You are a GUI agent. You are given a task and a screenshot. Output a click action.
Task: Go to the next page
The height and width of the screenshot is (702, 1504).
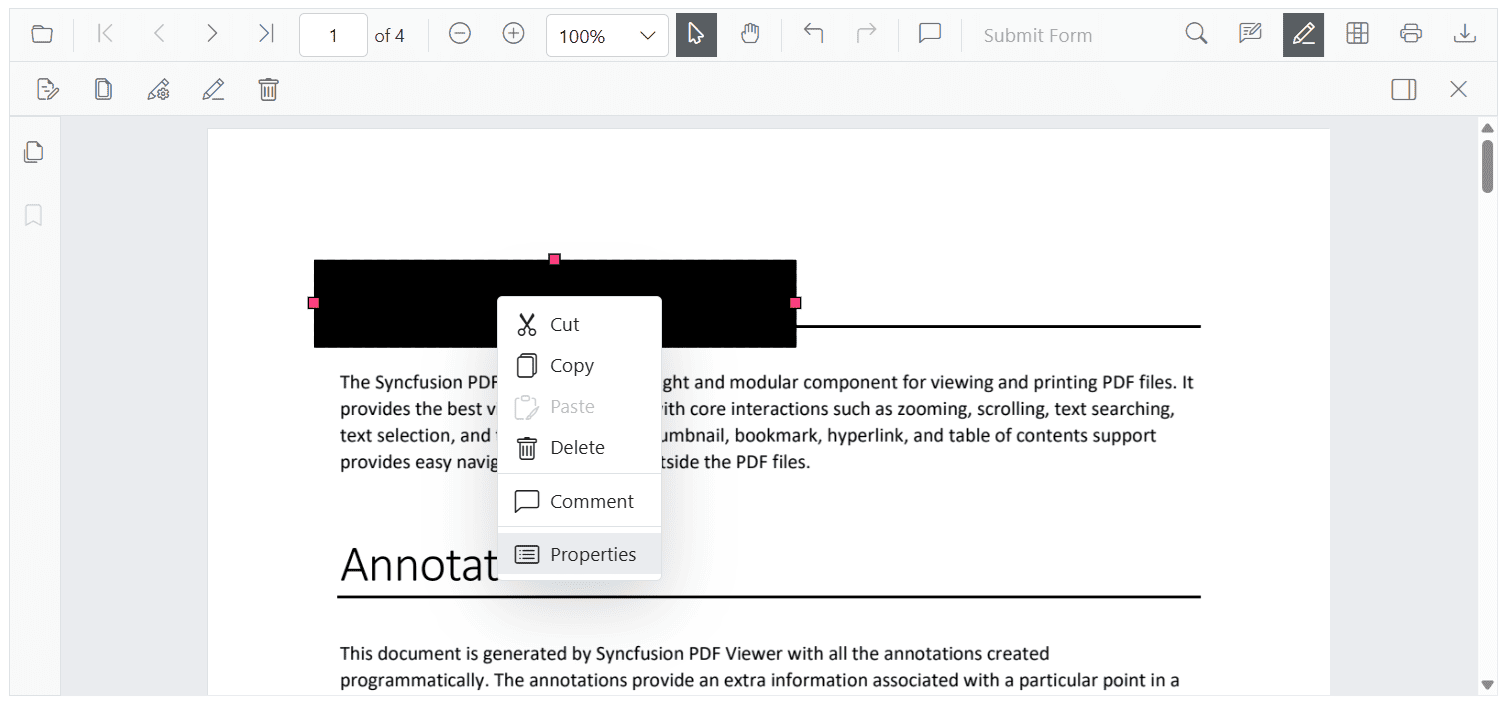pyautogui.click(x=212, y=33)
